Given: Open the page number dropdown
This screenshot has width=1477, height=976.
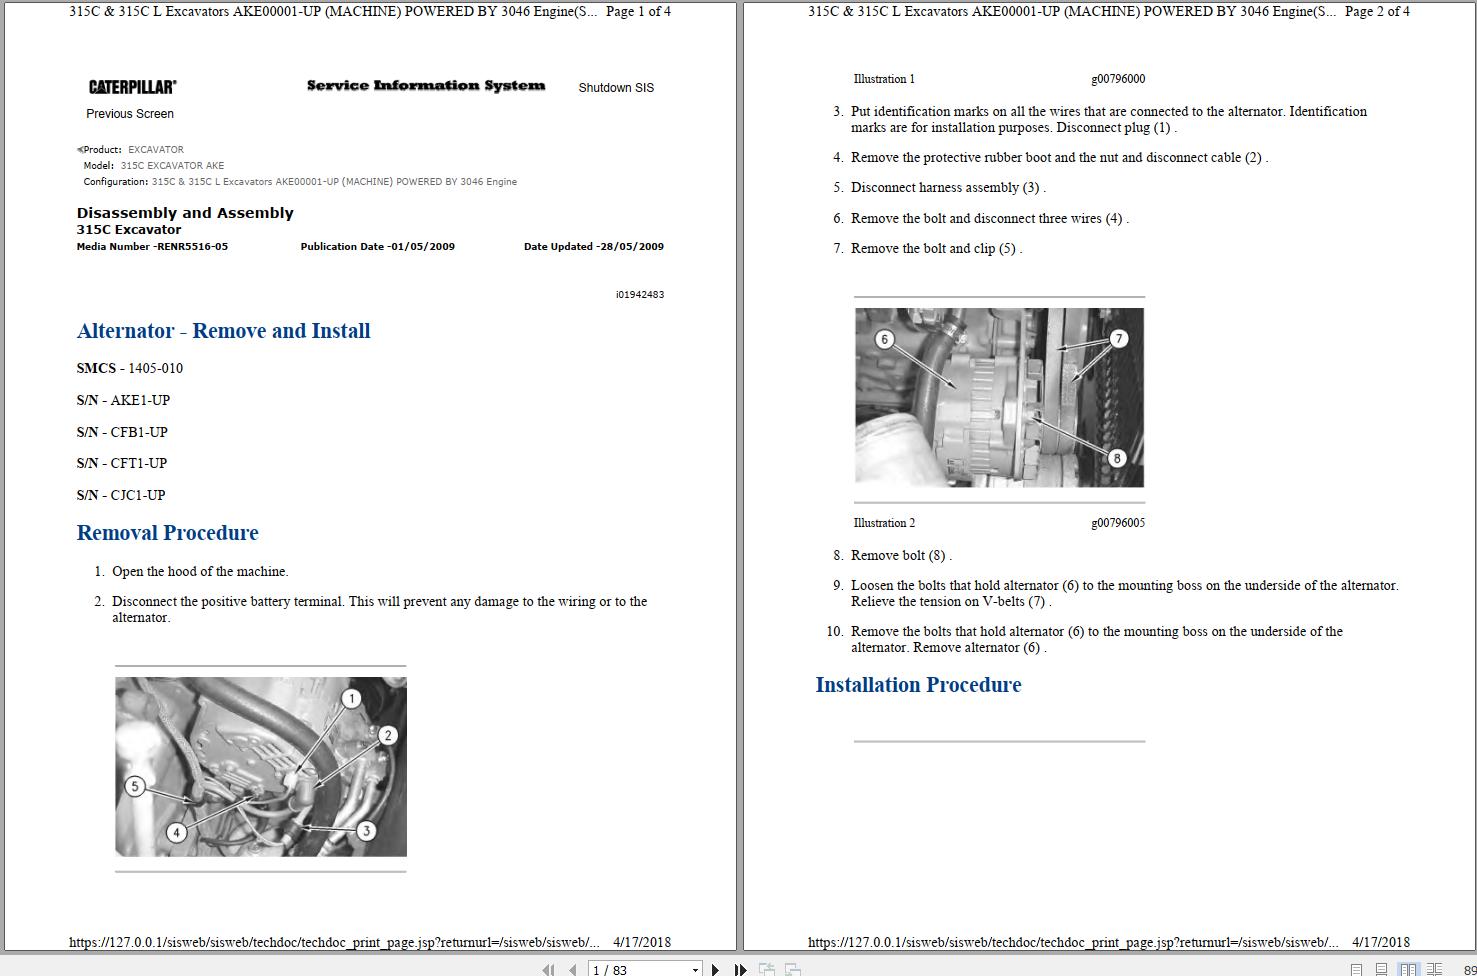Looking at the screenshot, I should coord(697,969).
